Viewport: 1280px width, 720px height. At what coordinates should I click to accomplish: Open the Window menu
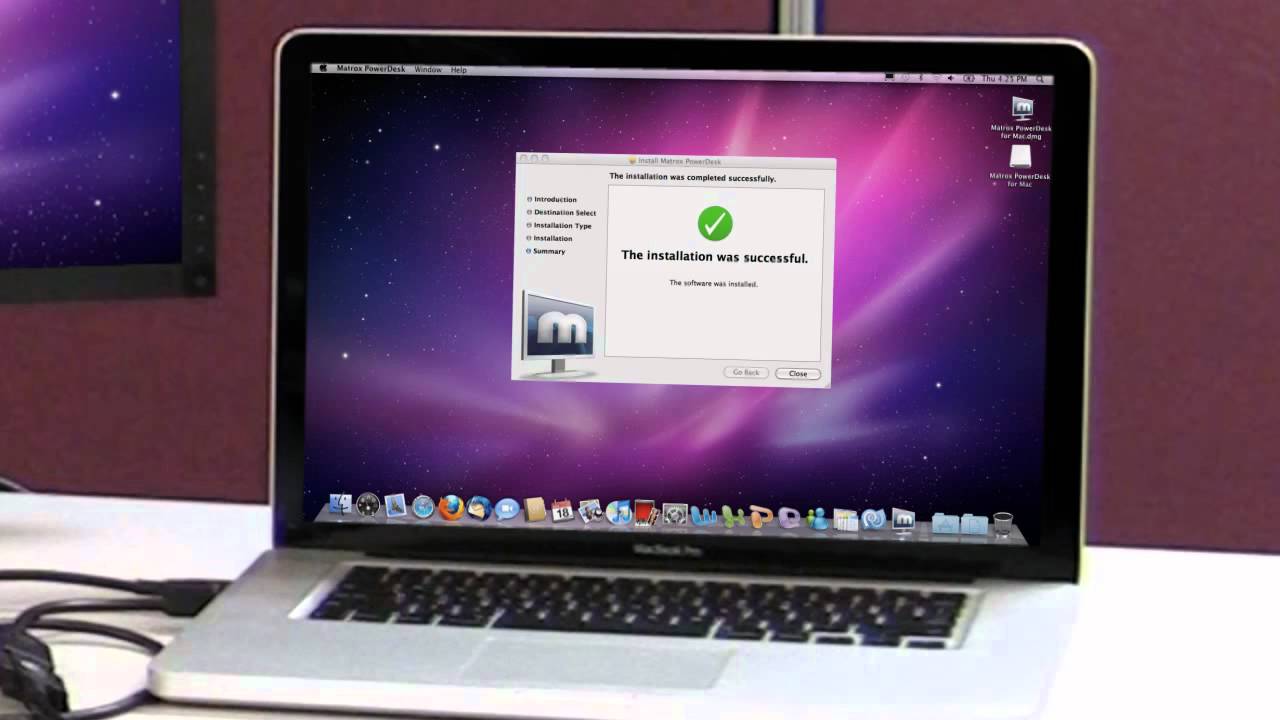[x=428, y=70]
